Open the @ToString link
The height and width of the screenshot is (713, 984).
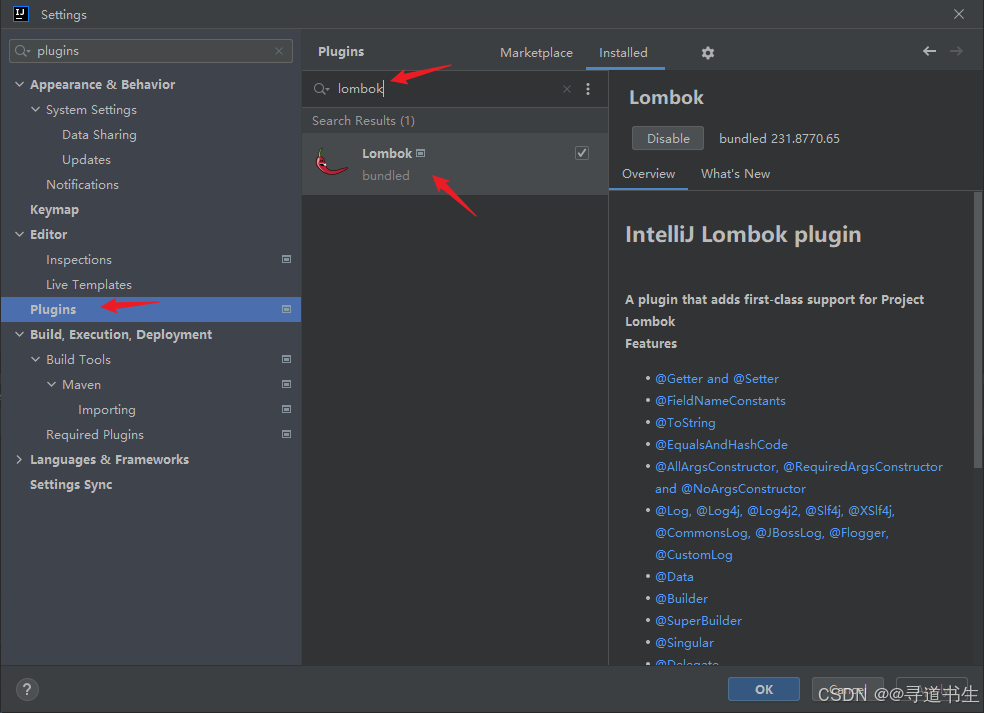point(685,422)
